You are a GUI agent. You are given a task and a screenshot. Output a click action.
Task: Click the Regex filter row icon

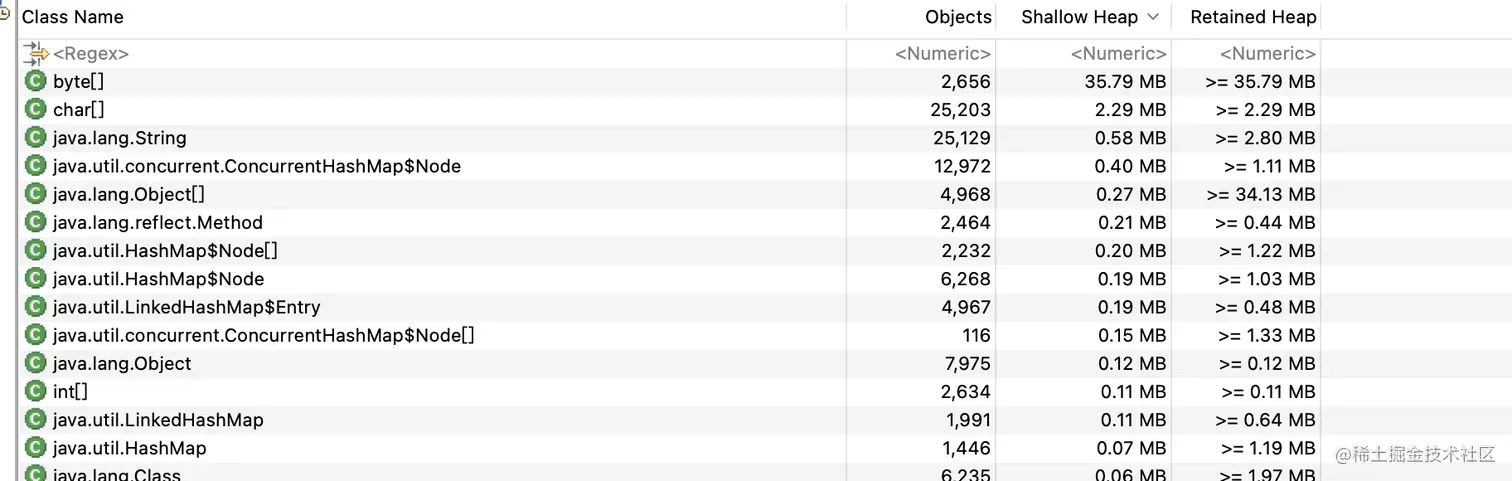(36, 53)
